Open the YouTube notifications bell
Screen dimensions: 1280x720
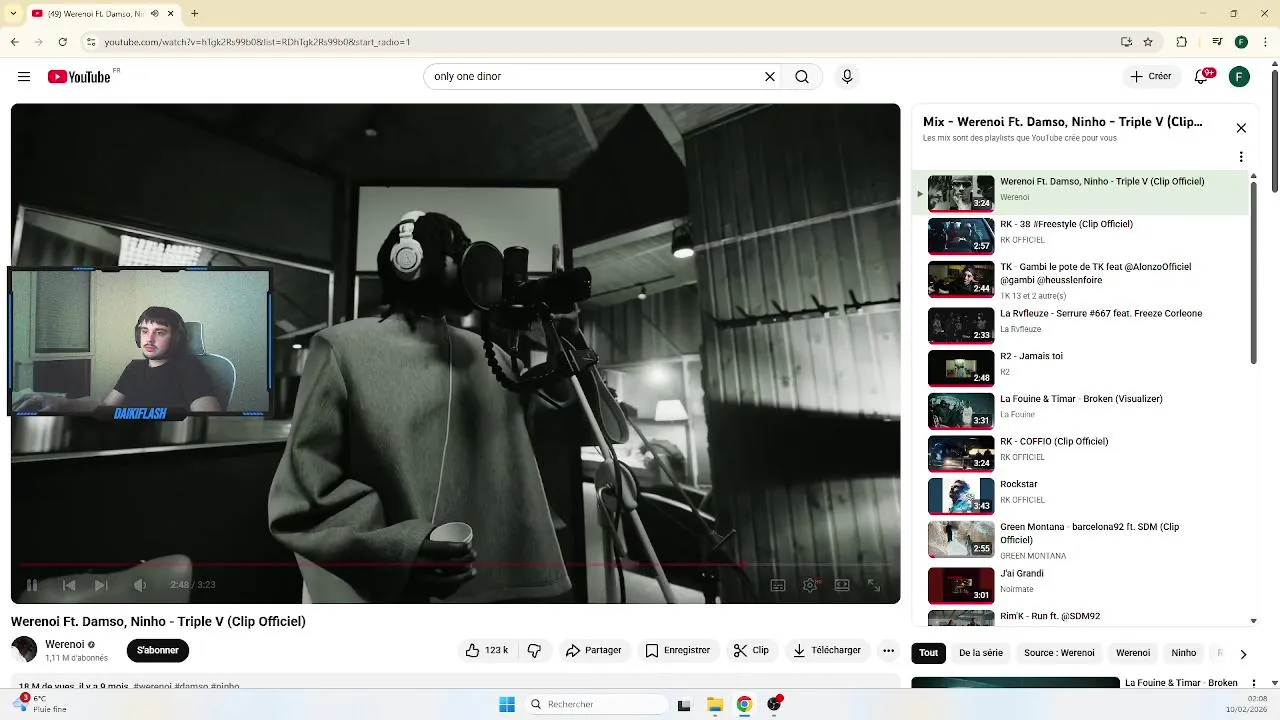1203,77
